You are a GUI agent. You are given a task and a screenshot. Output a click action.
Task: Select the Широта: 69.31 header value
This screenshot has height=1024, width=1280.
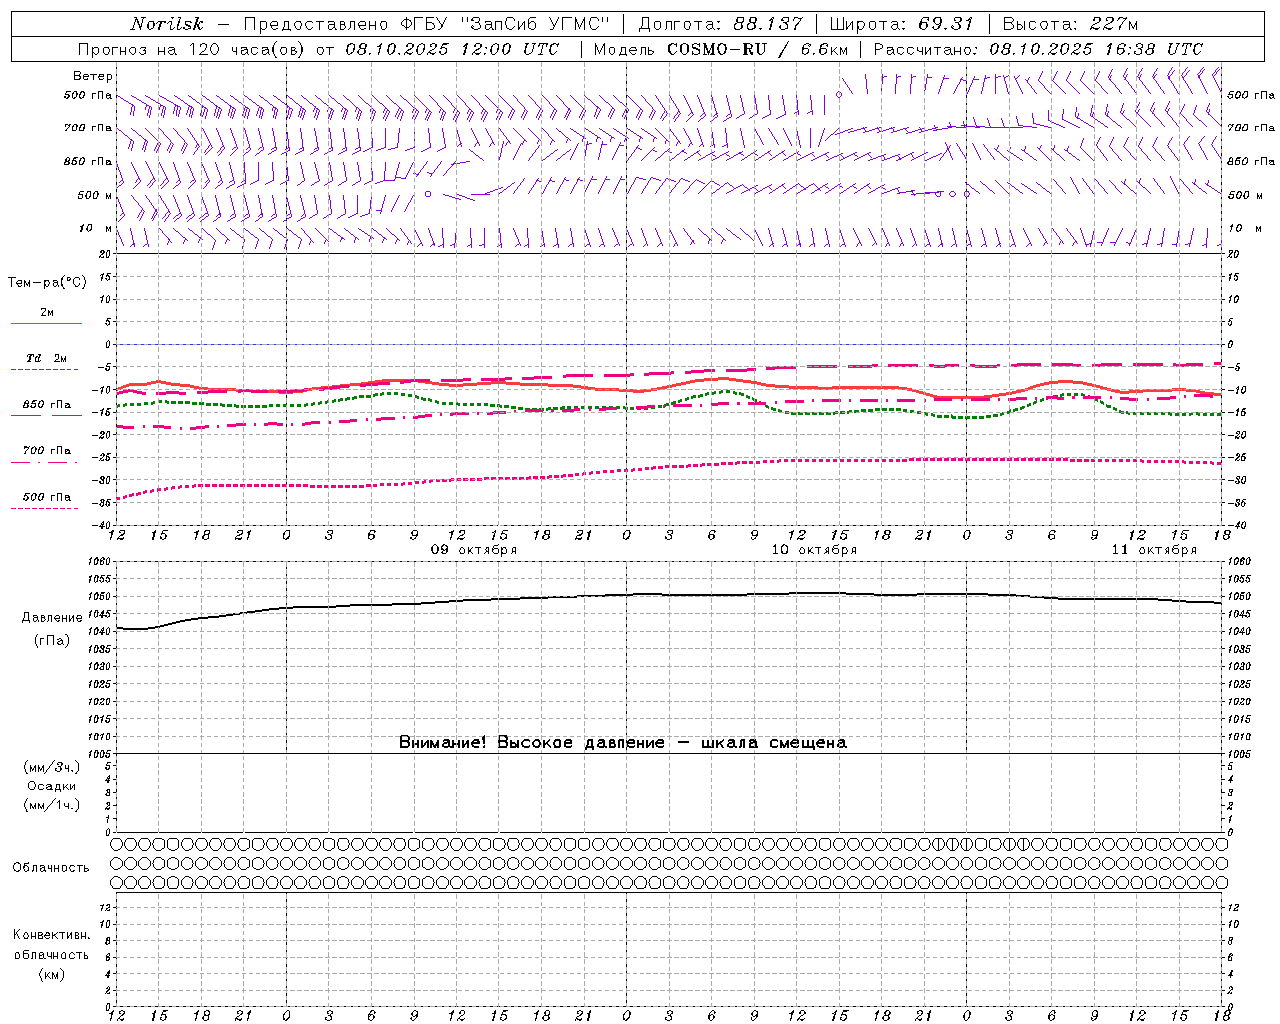902,24
